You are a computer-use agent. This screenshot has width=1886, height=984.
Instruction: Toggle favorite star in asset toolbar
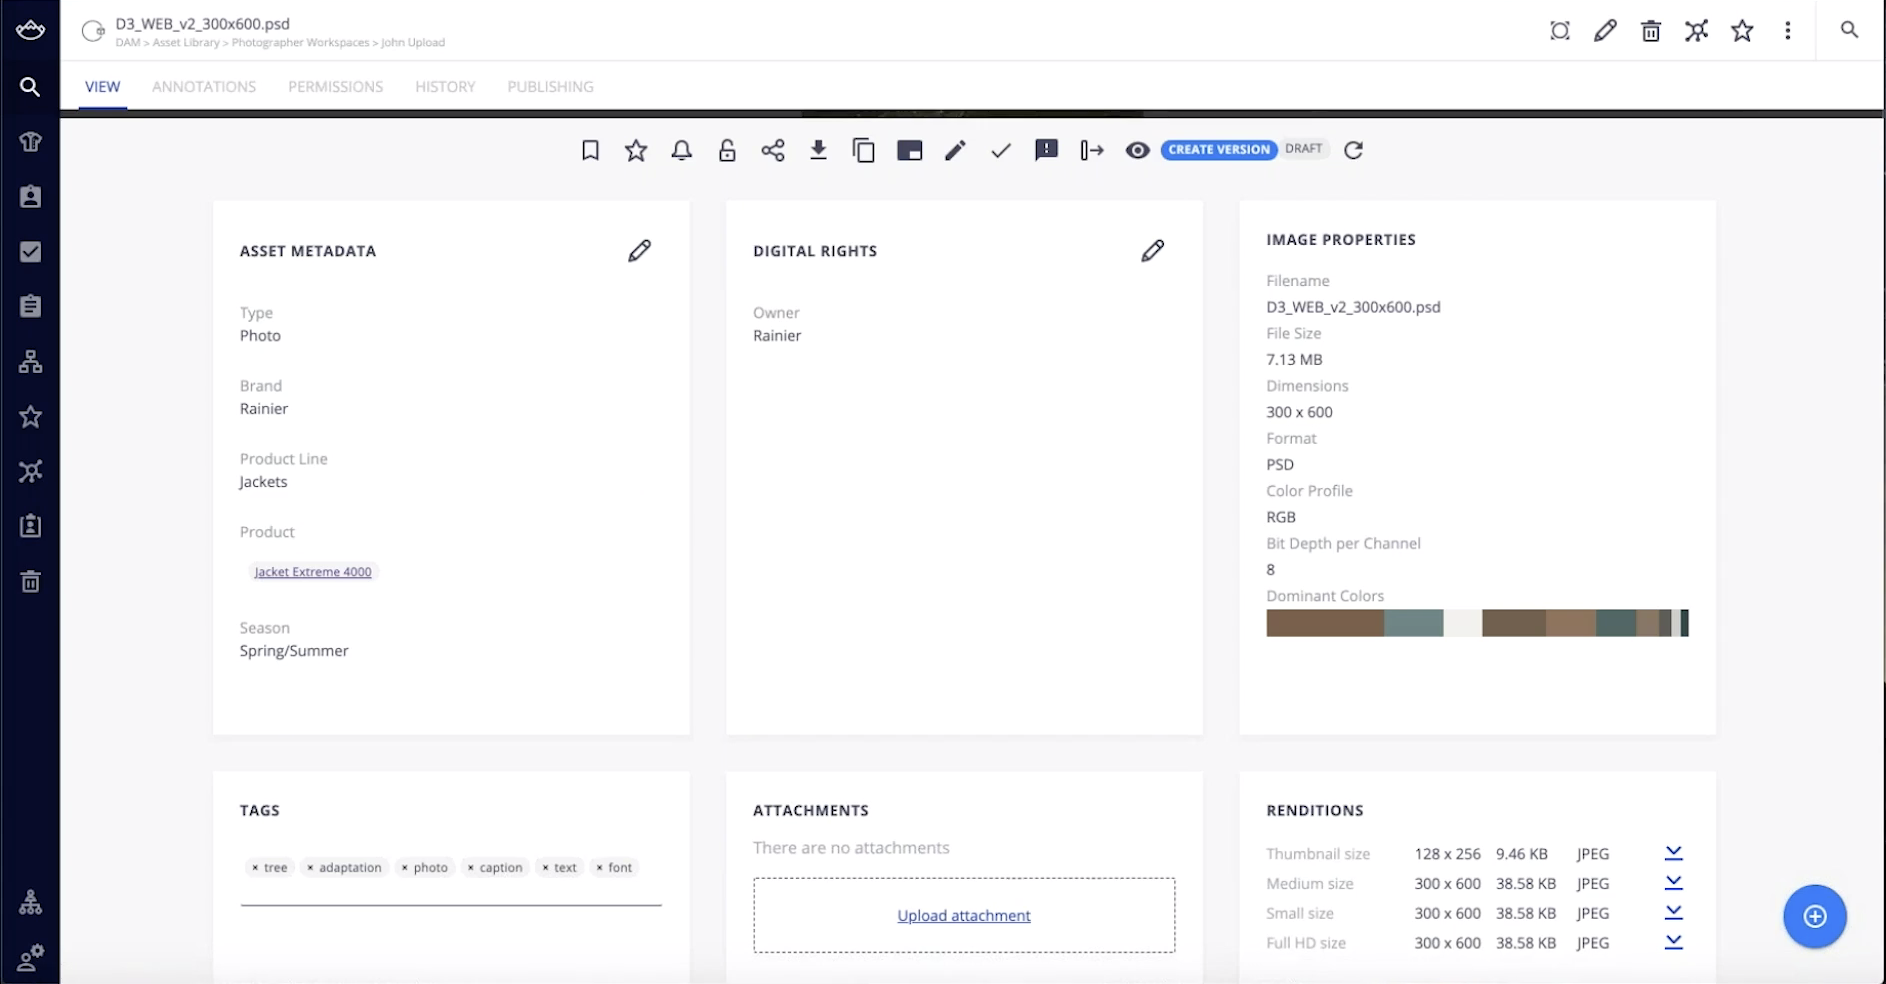point(636,150)
